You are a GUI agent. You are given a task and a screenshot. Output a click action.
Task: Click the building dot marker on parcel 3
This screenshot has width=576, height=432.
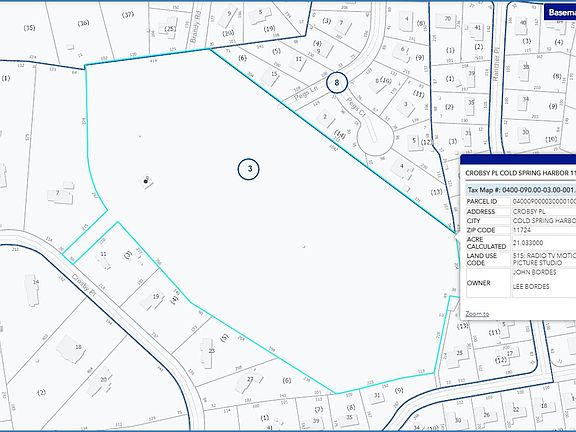point(146,181)
